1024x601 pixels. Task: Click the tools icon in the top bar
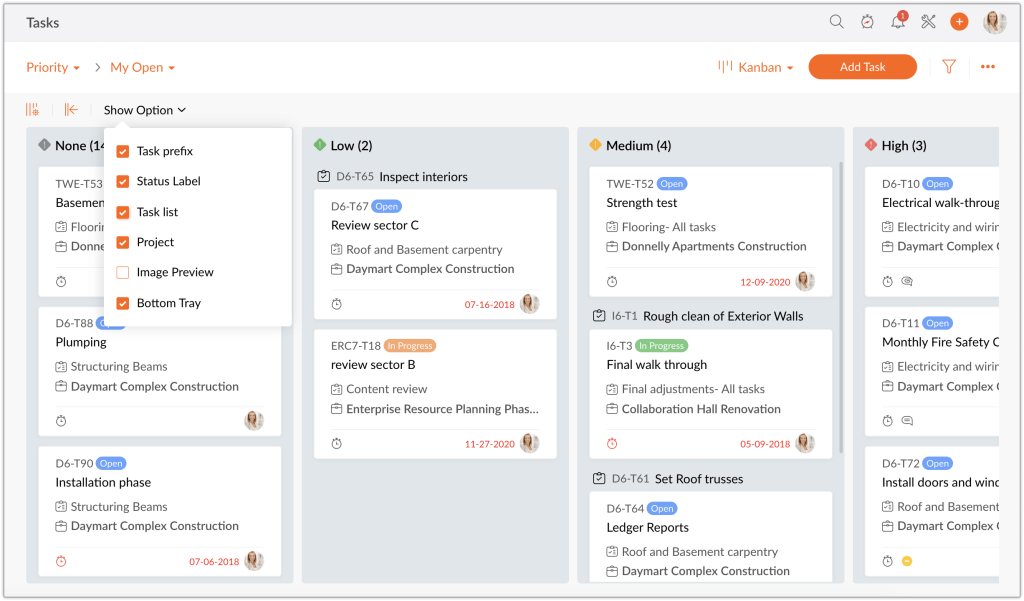click(x=928, y=21)
